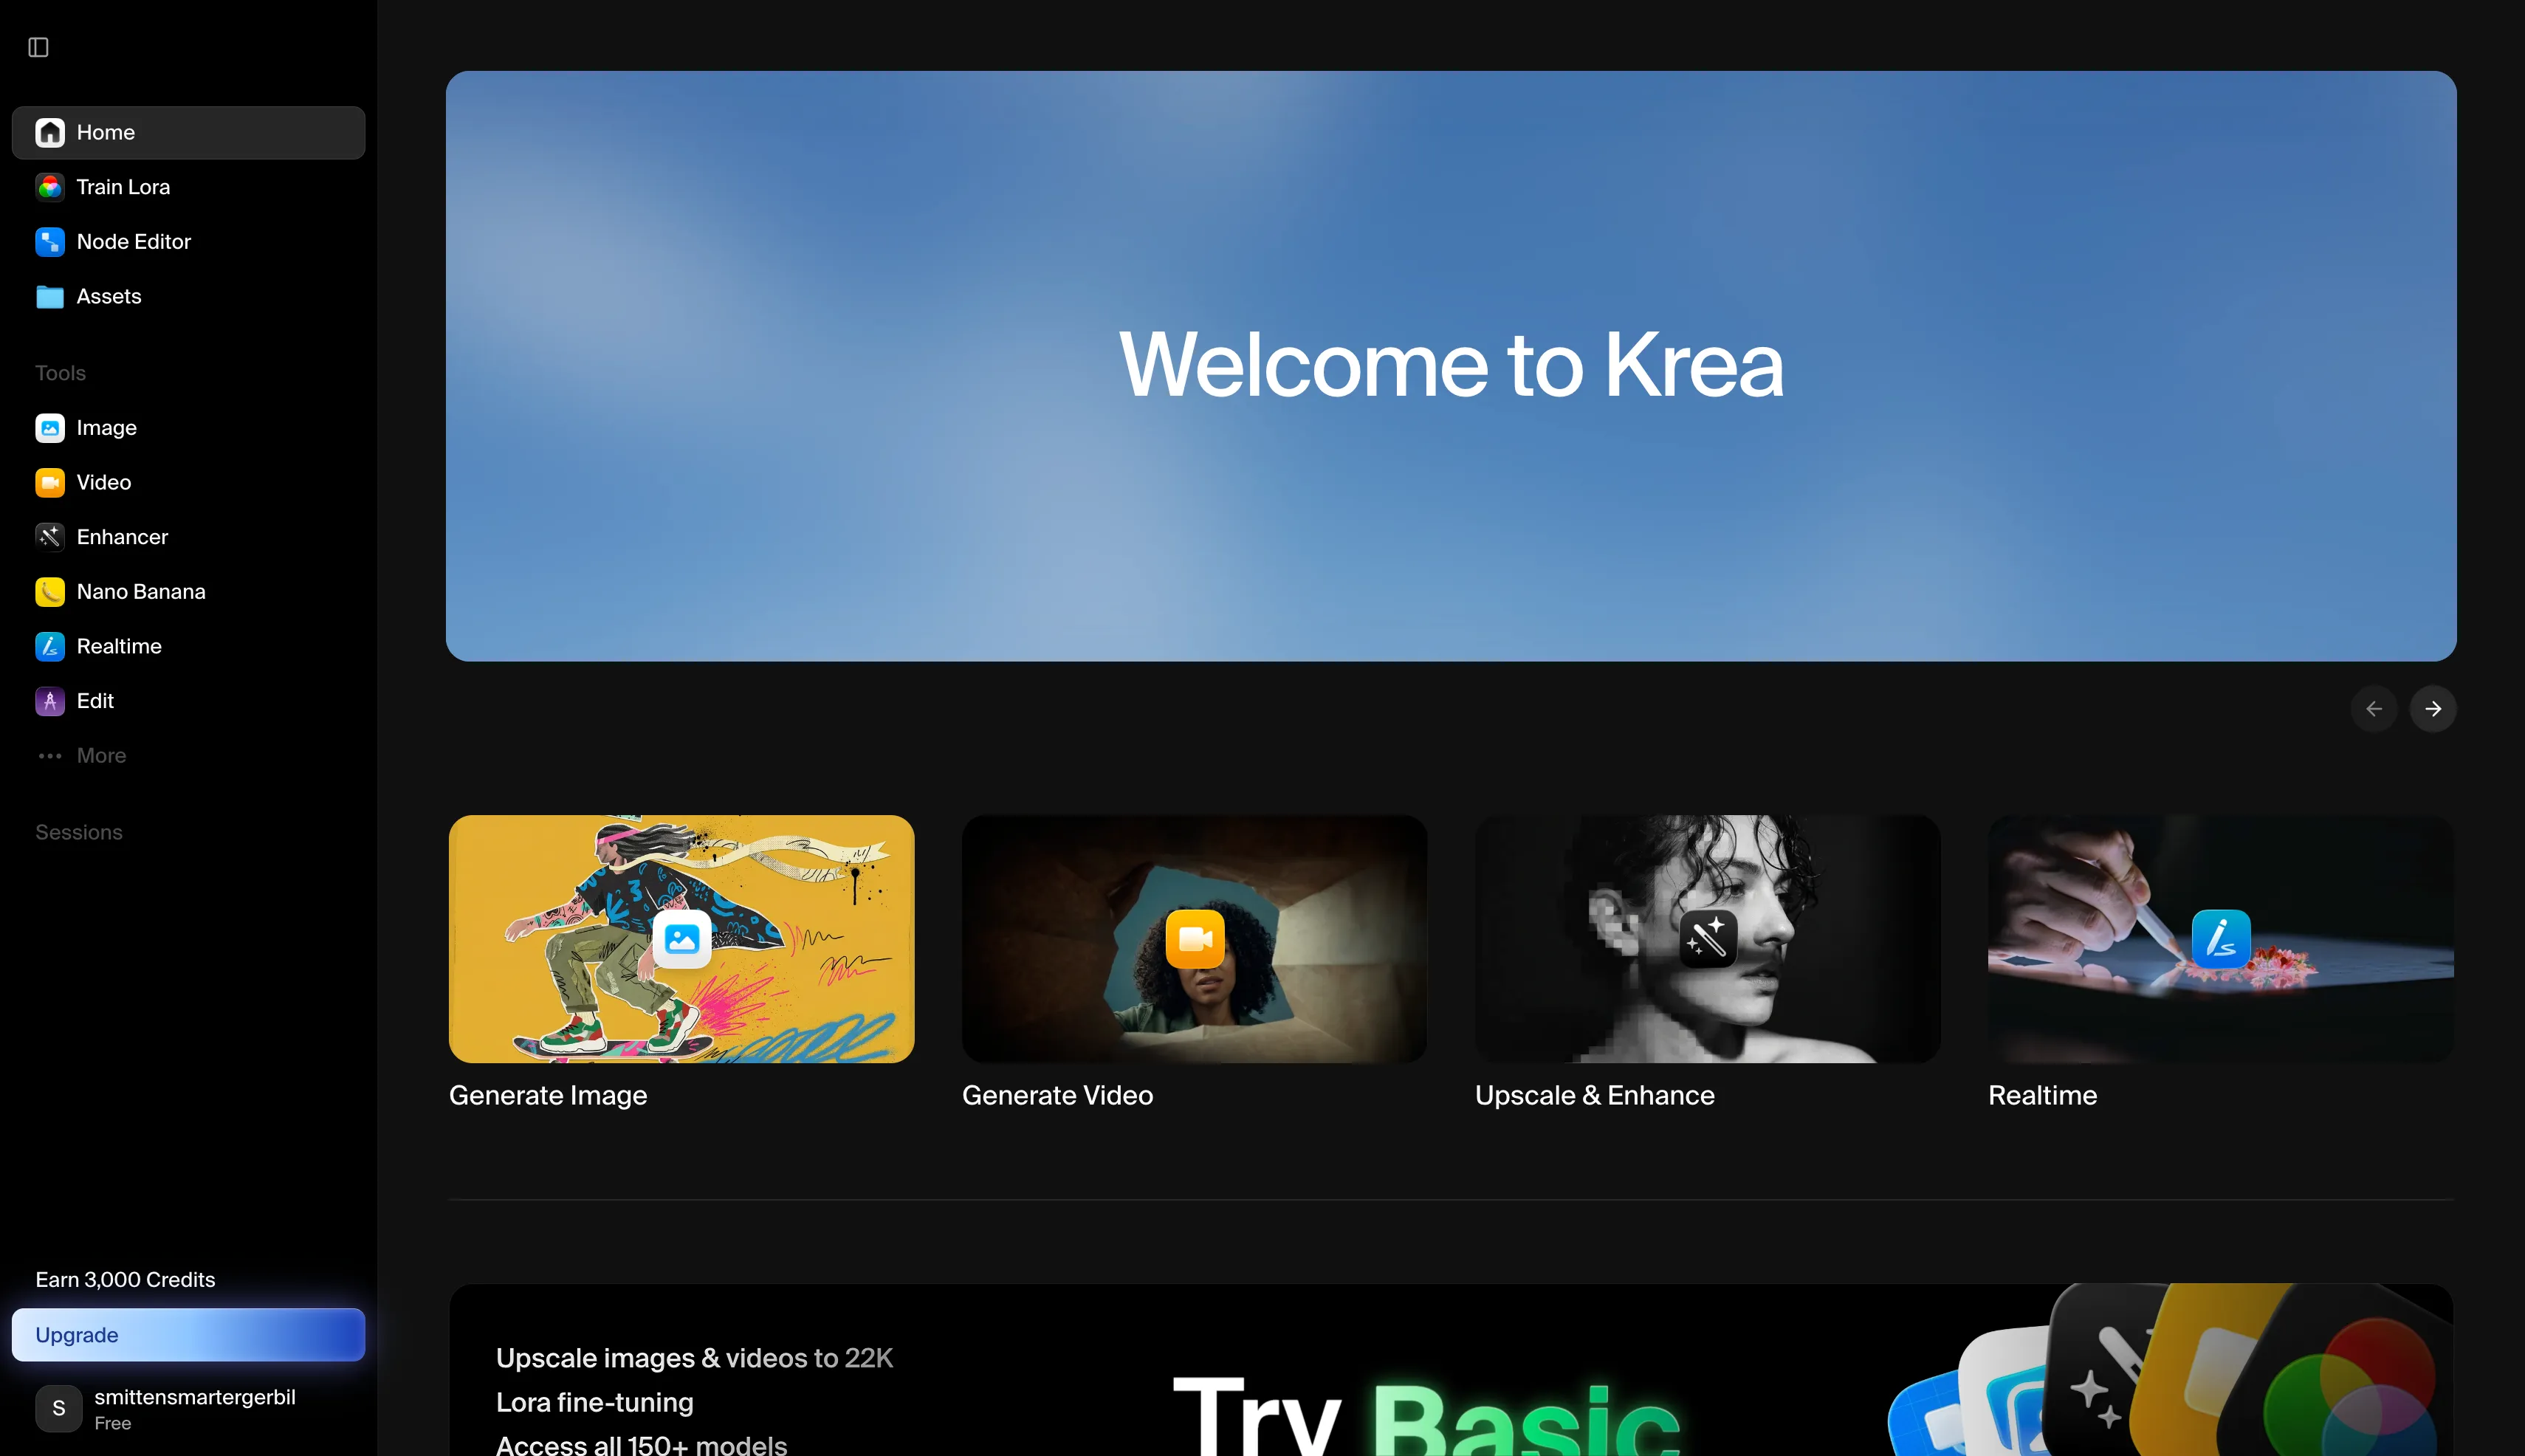Advance the banner with next arrow

click(x=2433, y=709)
